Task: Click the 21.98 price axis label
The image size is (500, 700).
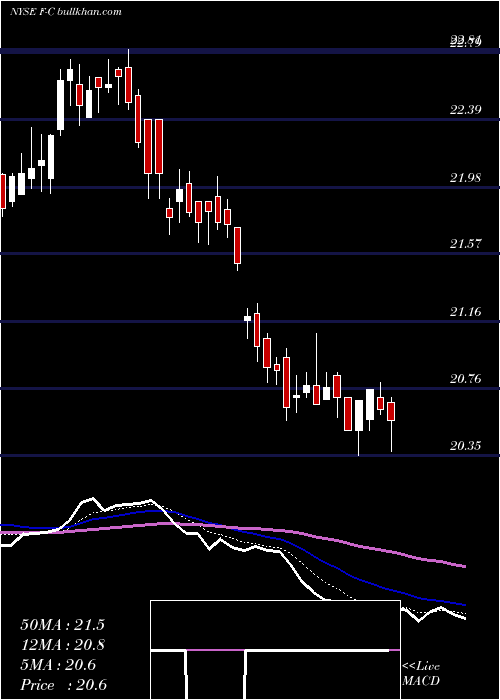Action: point(466,178)
